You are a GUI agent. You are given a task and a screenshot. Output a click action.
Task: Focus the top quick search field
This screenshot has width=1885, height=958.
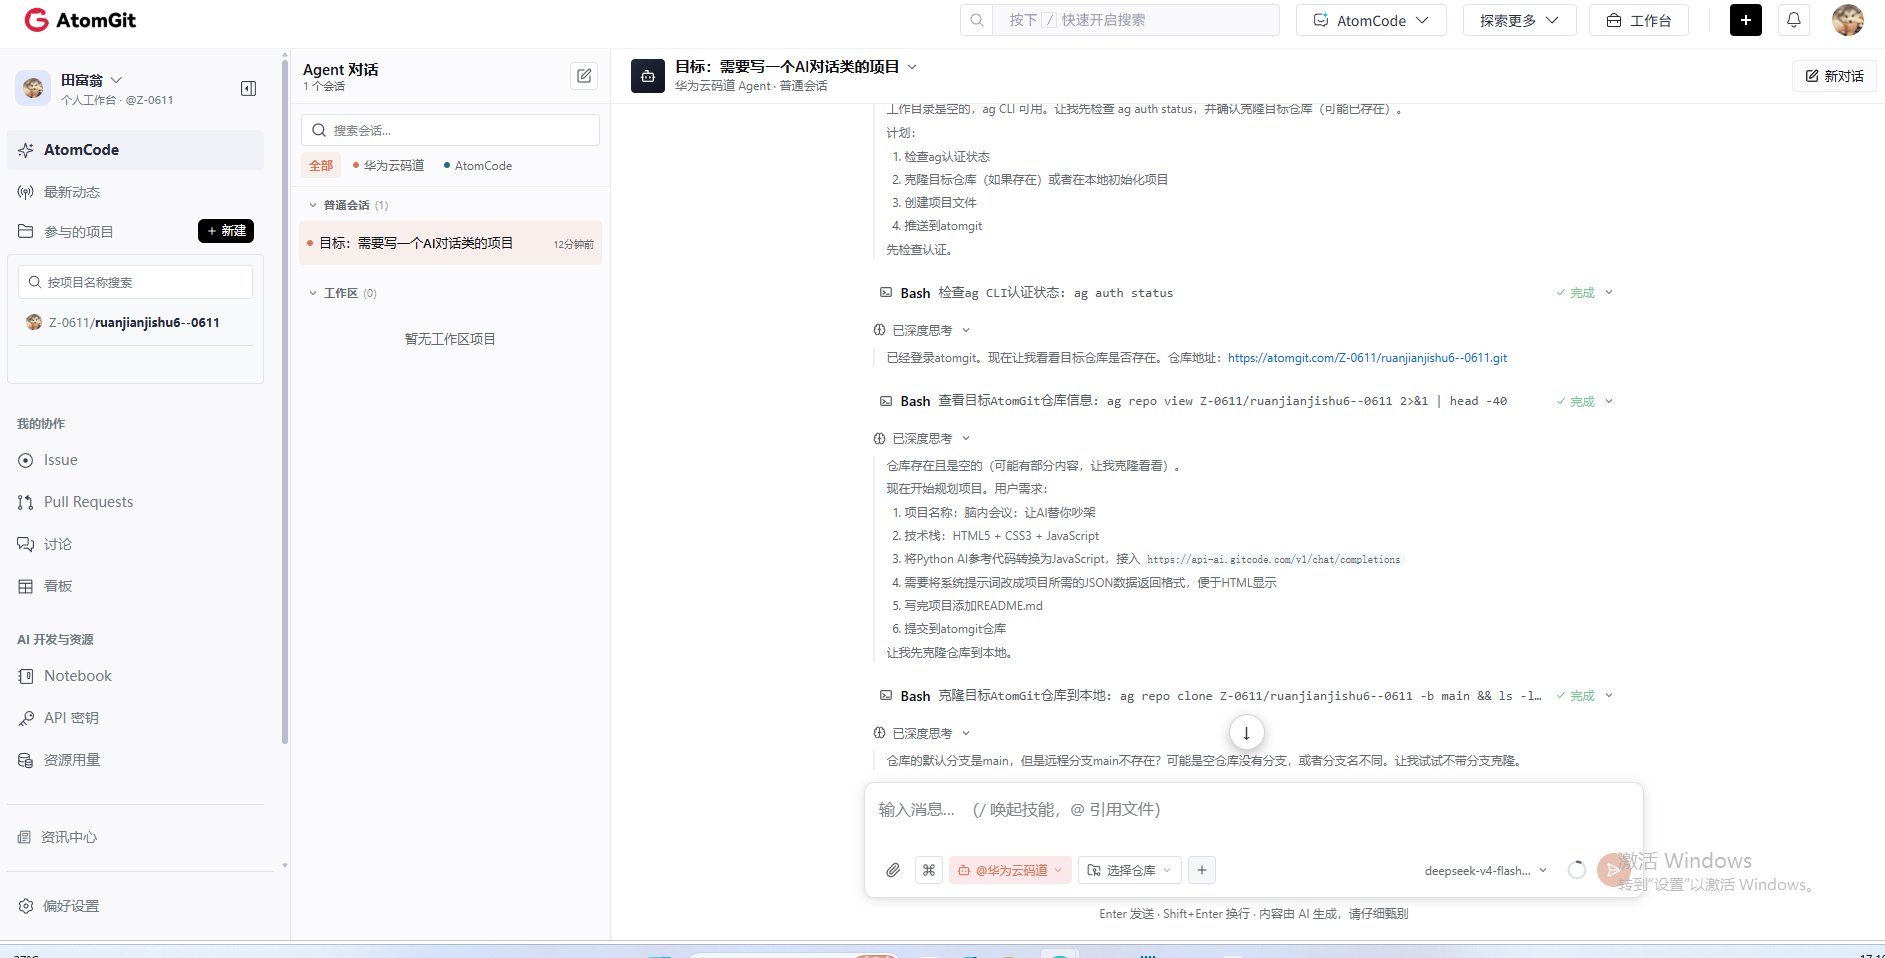[x=1135, y=20]
